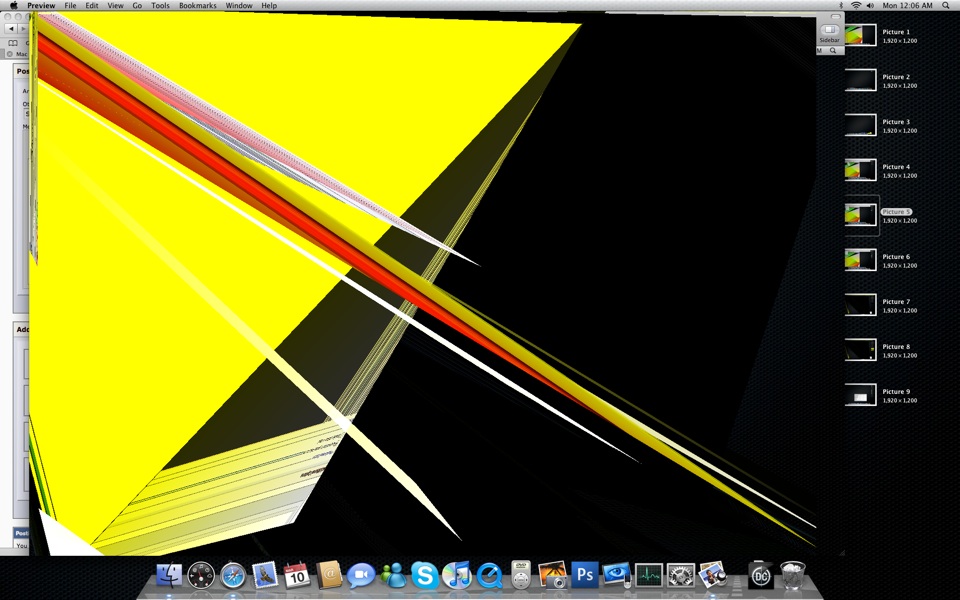The height and width of the screenshot is (600, 960).
Task: Open Activity Monitor in the Dock
Action: tap(648, 576)
